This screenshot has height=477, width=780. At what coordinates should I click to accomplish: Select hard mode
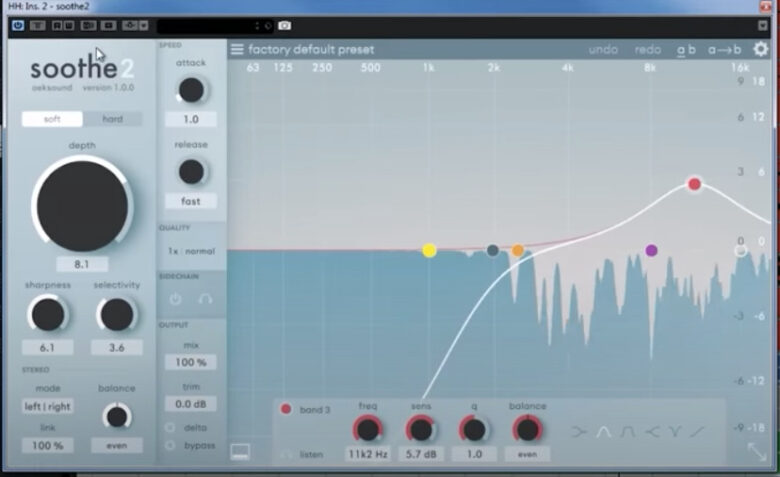[112, 119]
